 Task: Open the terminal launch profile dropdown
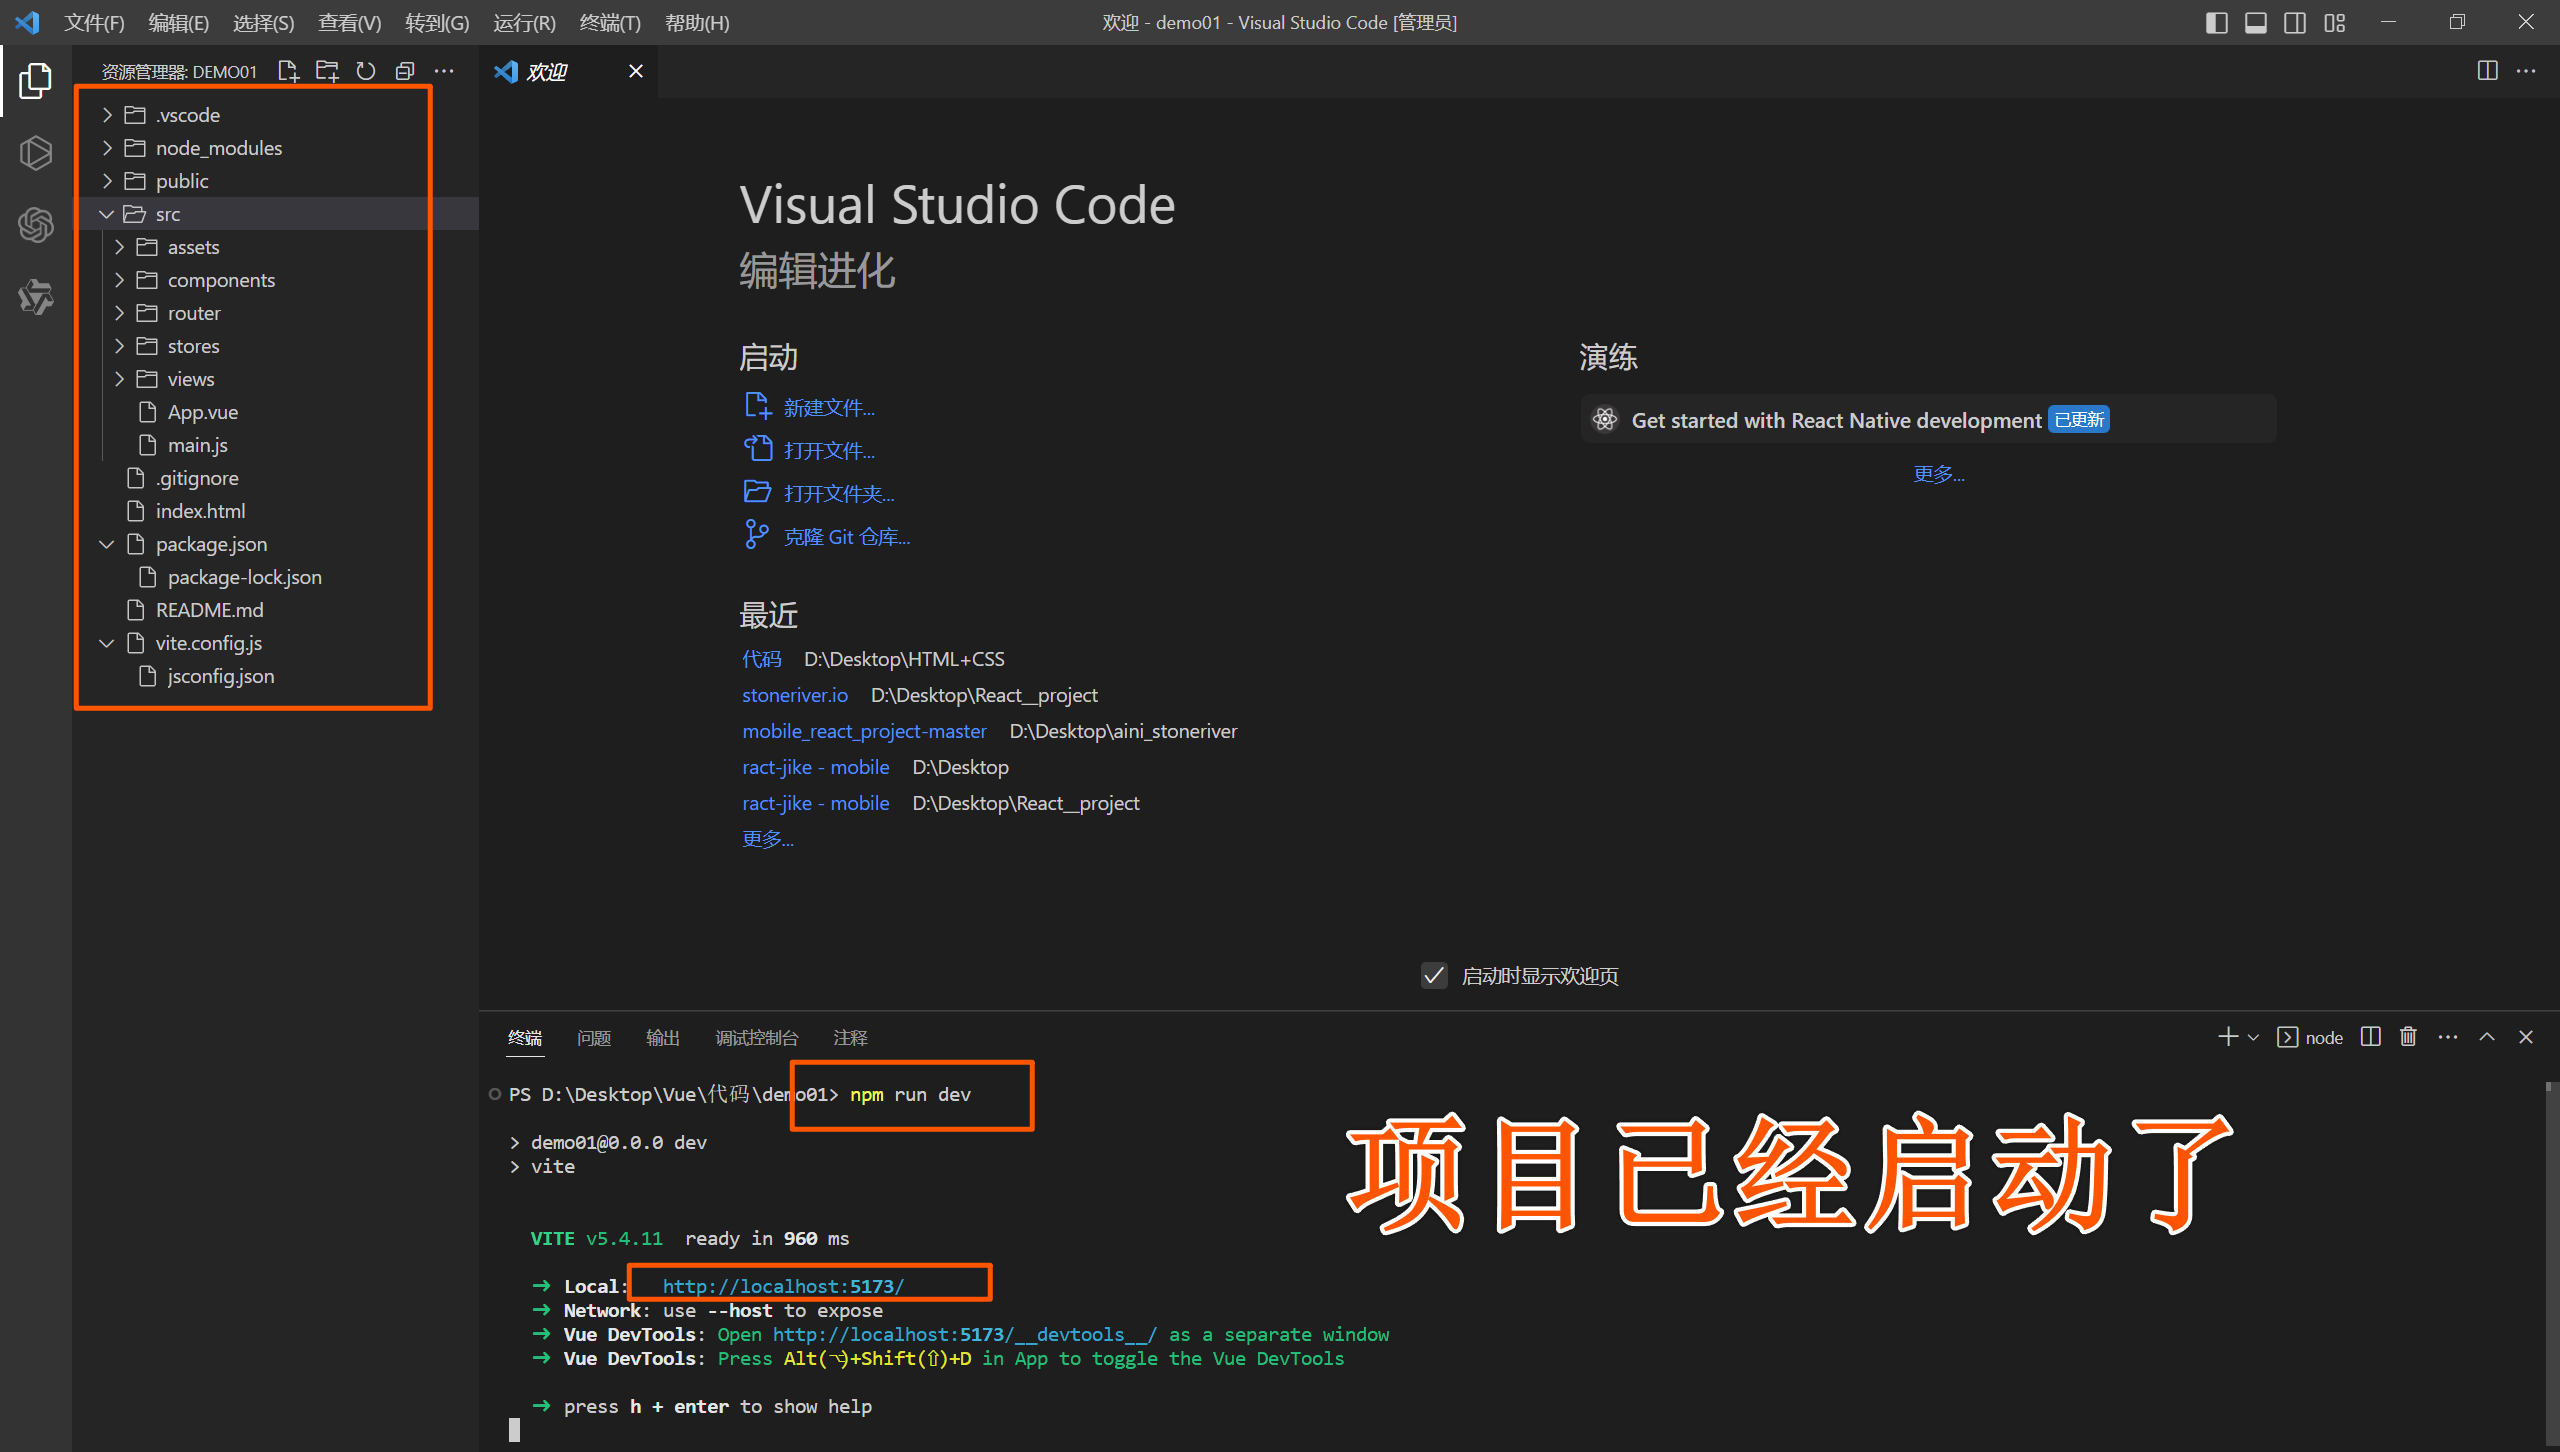click(2253, 1038)
